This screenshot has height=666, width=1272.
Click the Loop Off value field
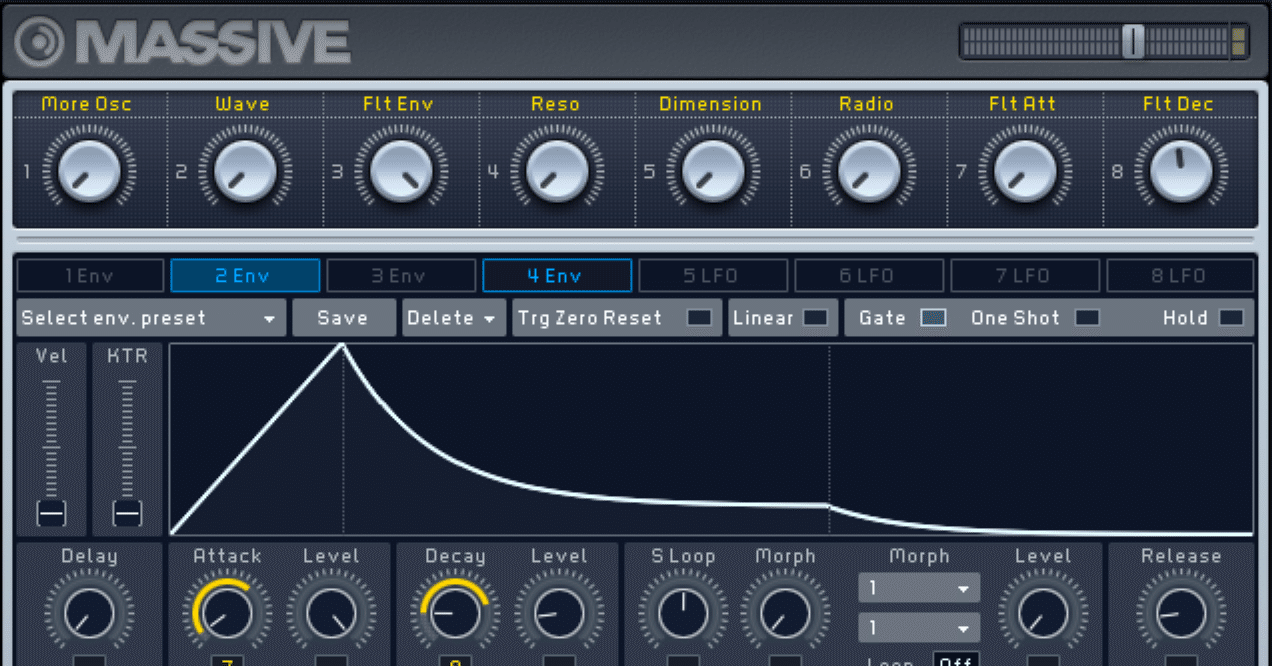[x=956, y=660]
